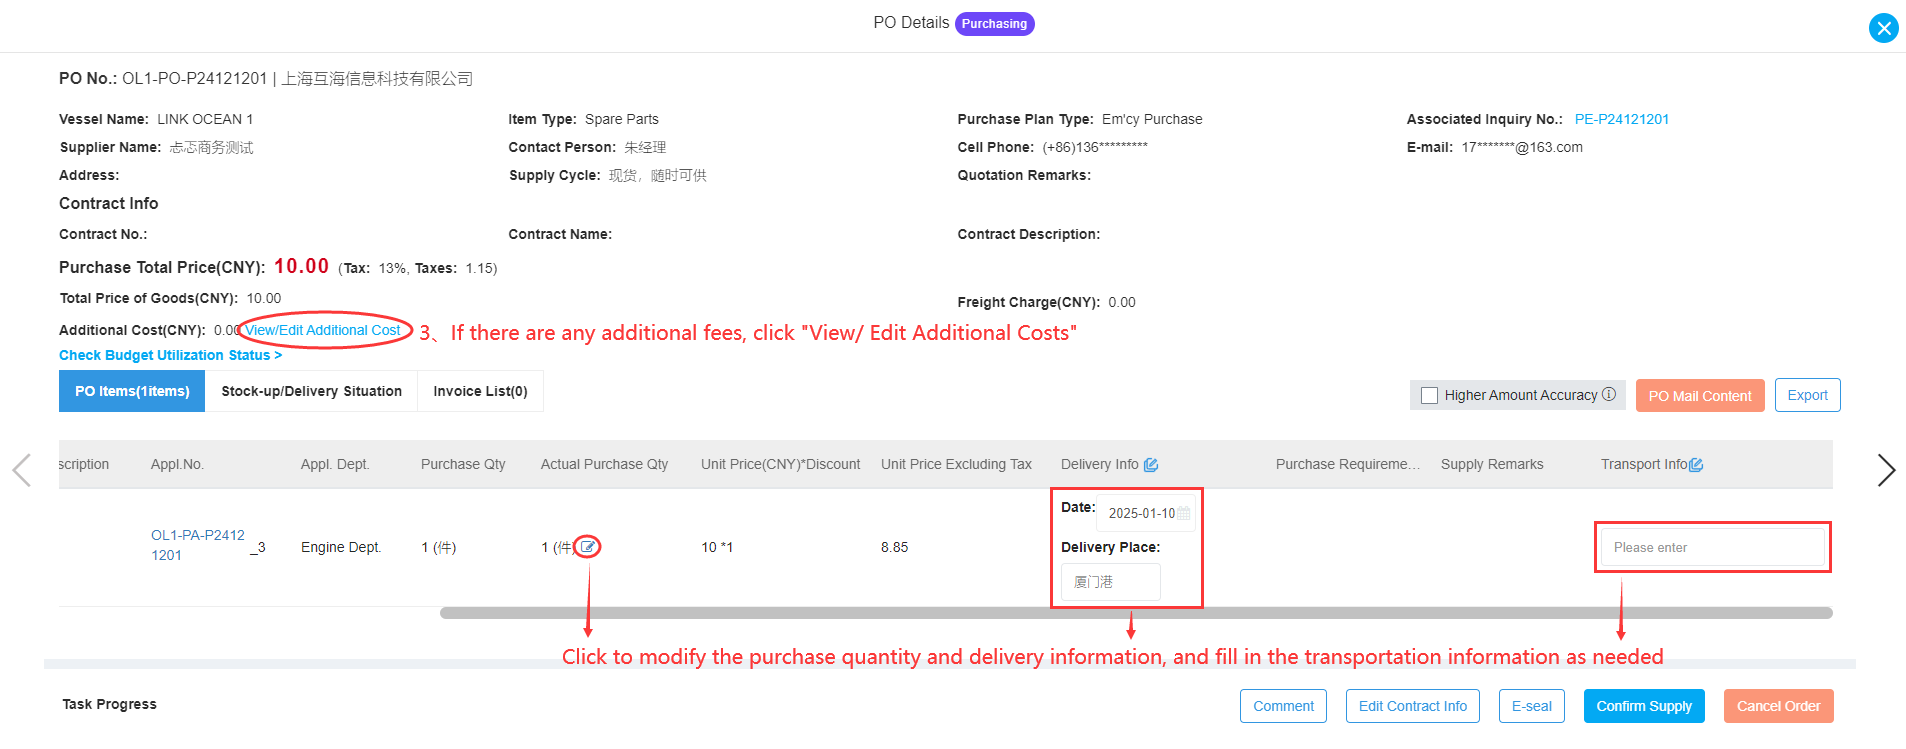Click the delivery date field 2025-01-10
Screen dimensions: 1906x749
[1145, 513]
